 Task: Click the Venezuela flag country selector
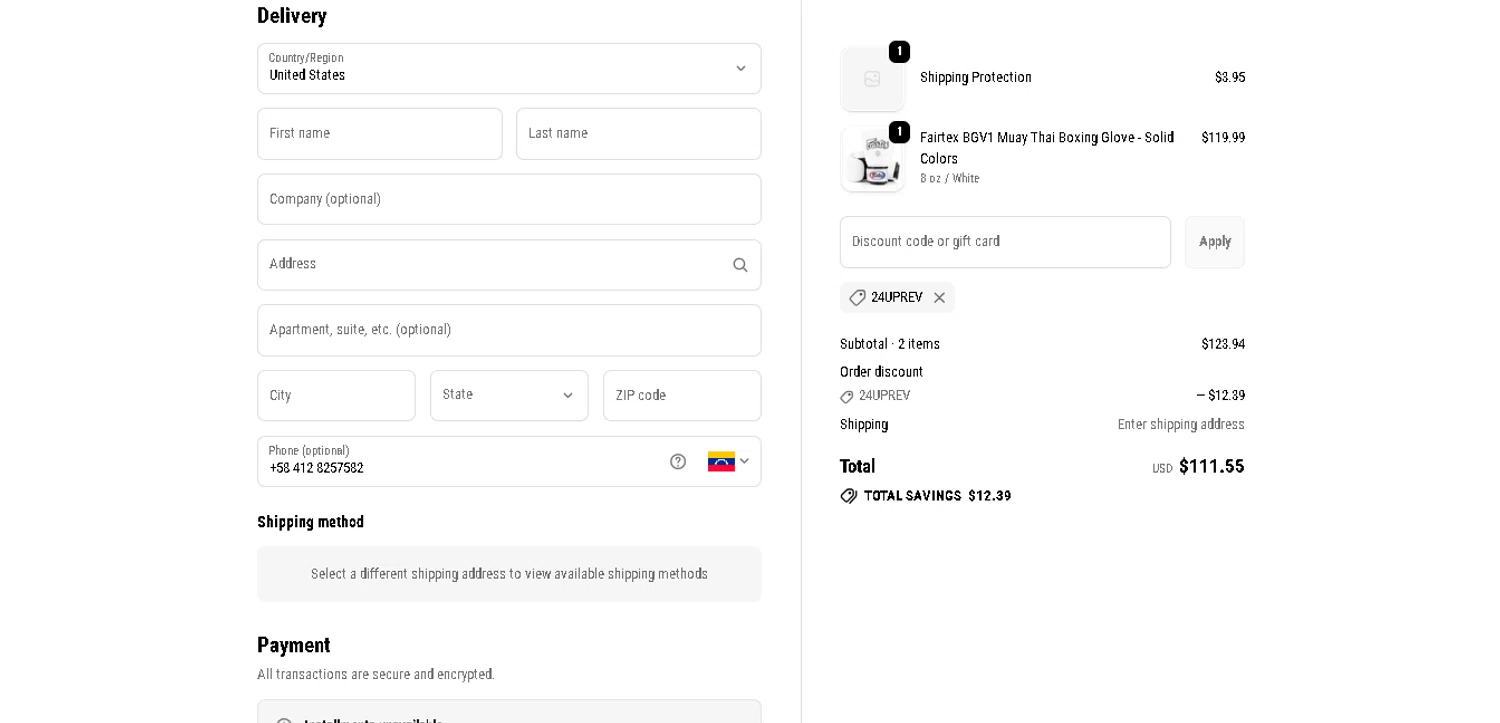721,461
